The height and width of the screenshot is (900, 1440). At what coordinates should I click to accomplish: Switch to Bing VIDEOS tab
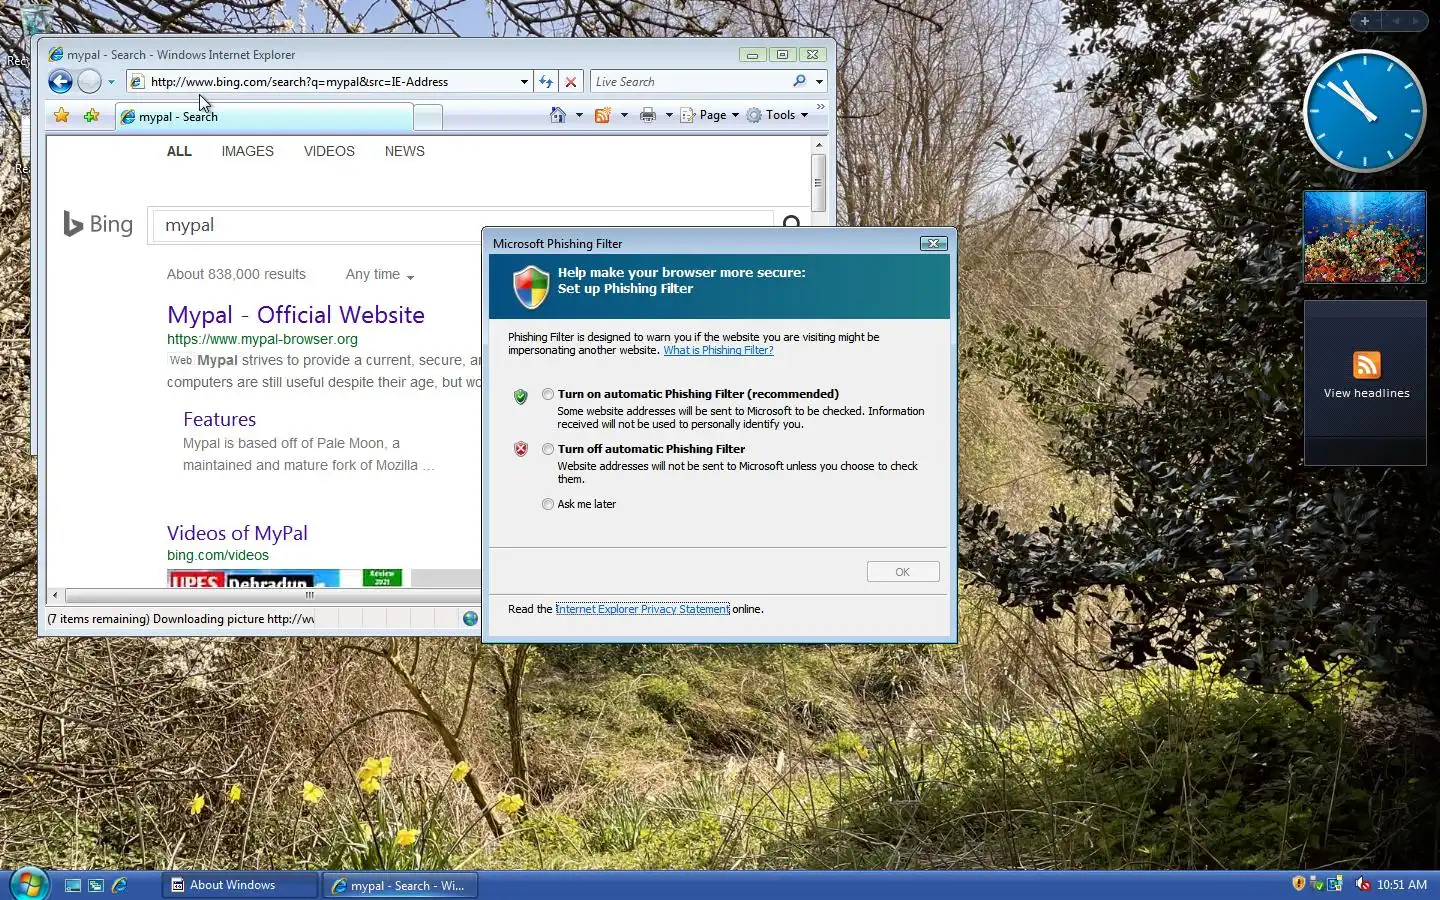(x=329, y=151)
